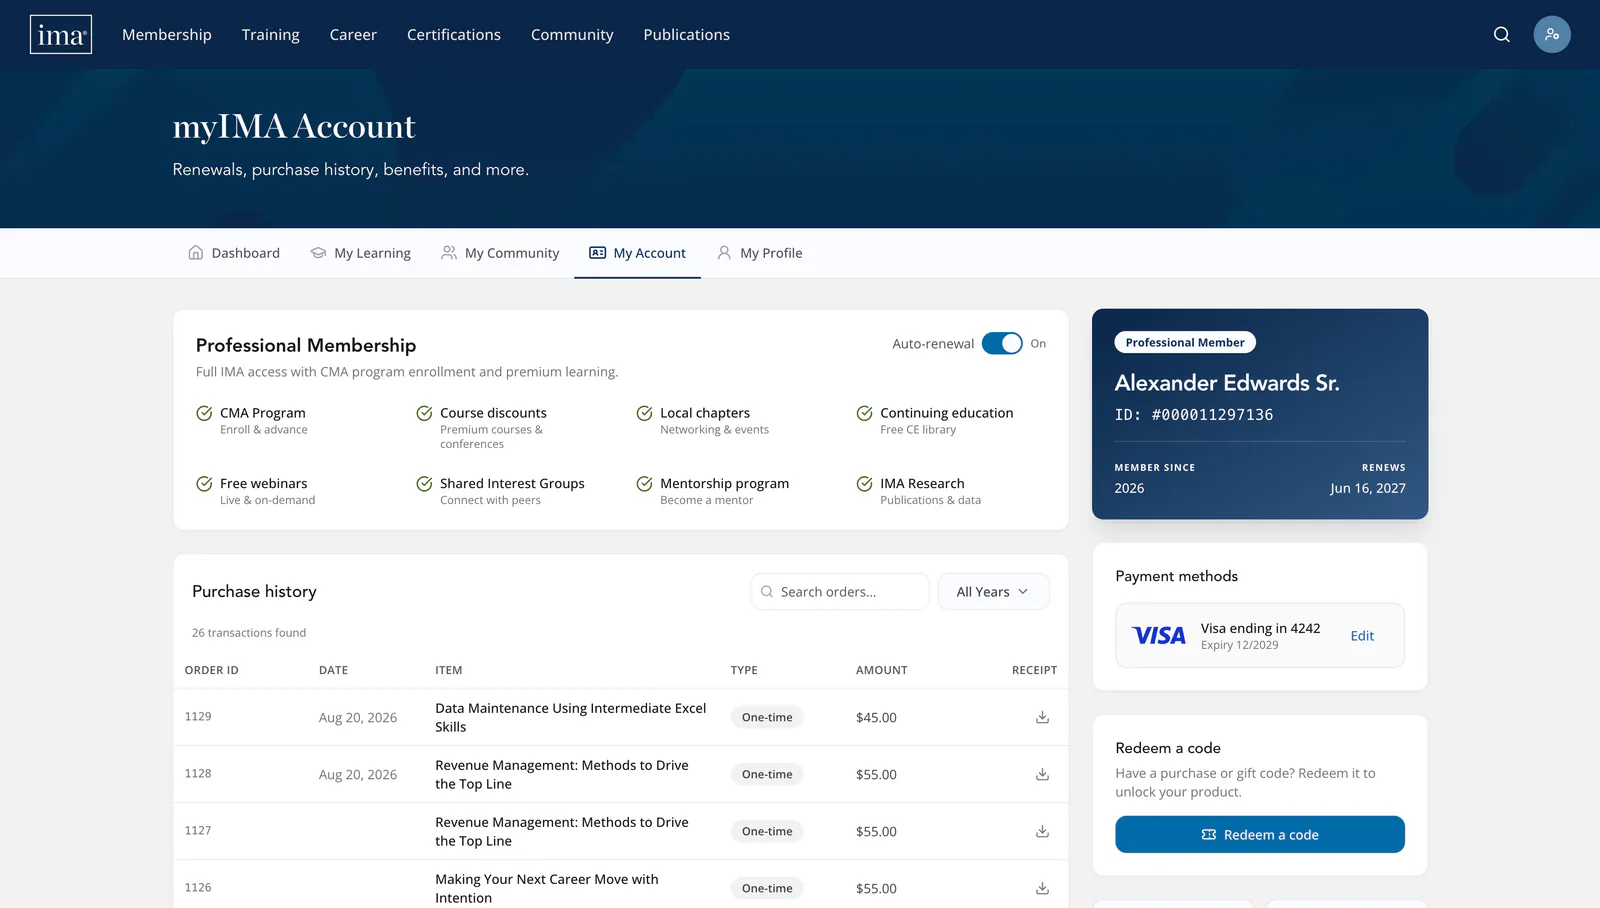Click the Visa card logo

coord(1159,636)
